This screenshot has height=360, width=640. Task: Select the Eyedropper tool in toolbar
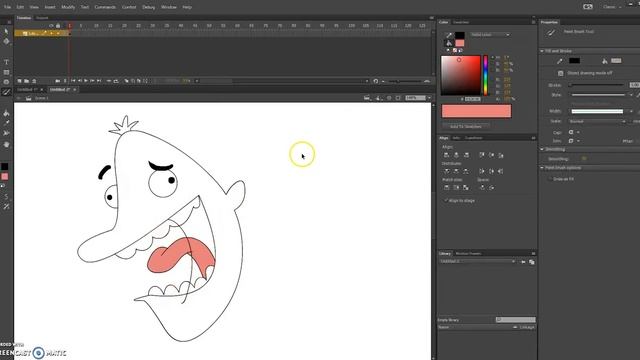6,123
